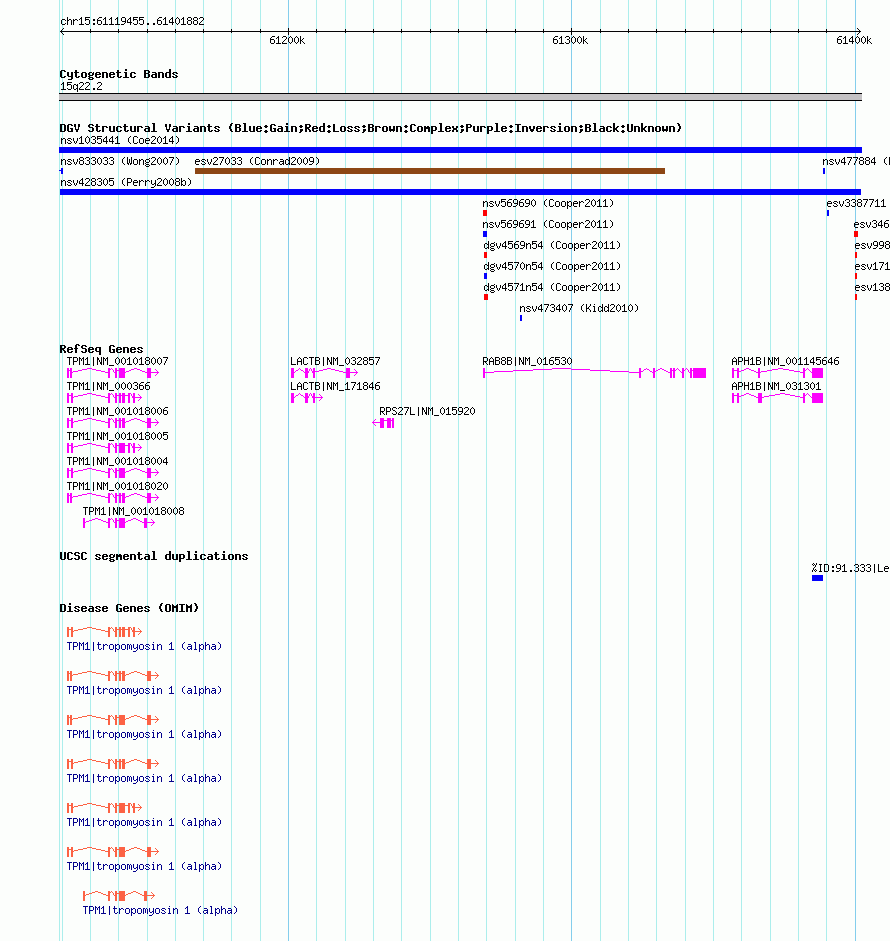The width and height of the screenshot is (890, 941).
Task: Select the Cytogenetic Bands track heading
Action: click(x=119, y=74)
